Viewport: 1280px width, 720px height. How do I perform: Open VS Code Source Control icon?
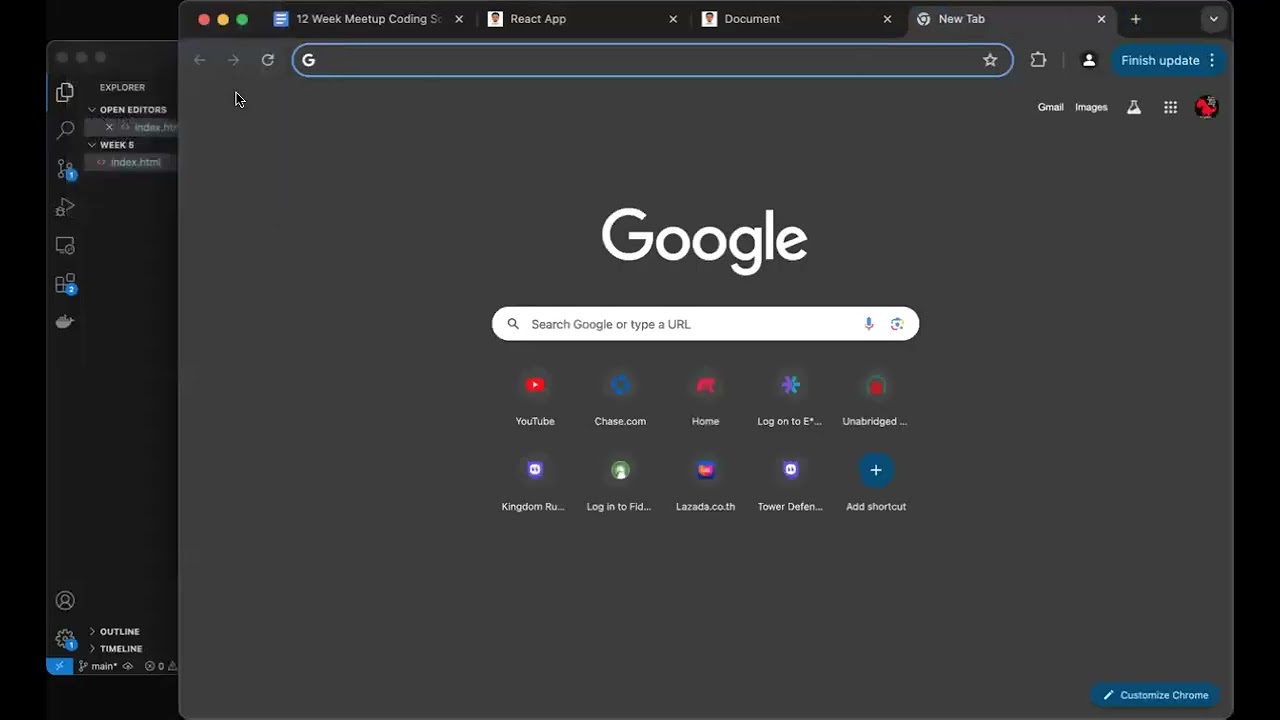65,169
